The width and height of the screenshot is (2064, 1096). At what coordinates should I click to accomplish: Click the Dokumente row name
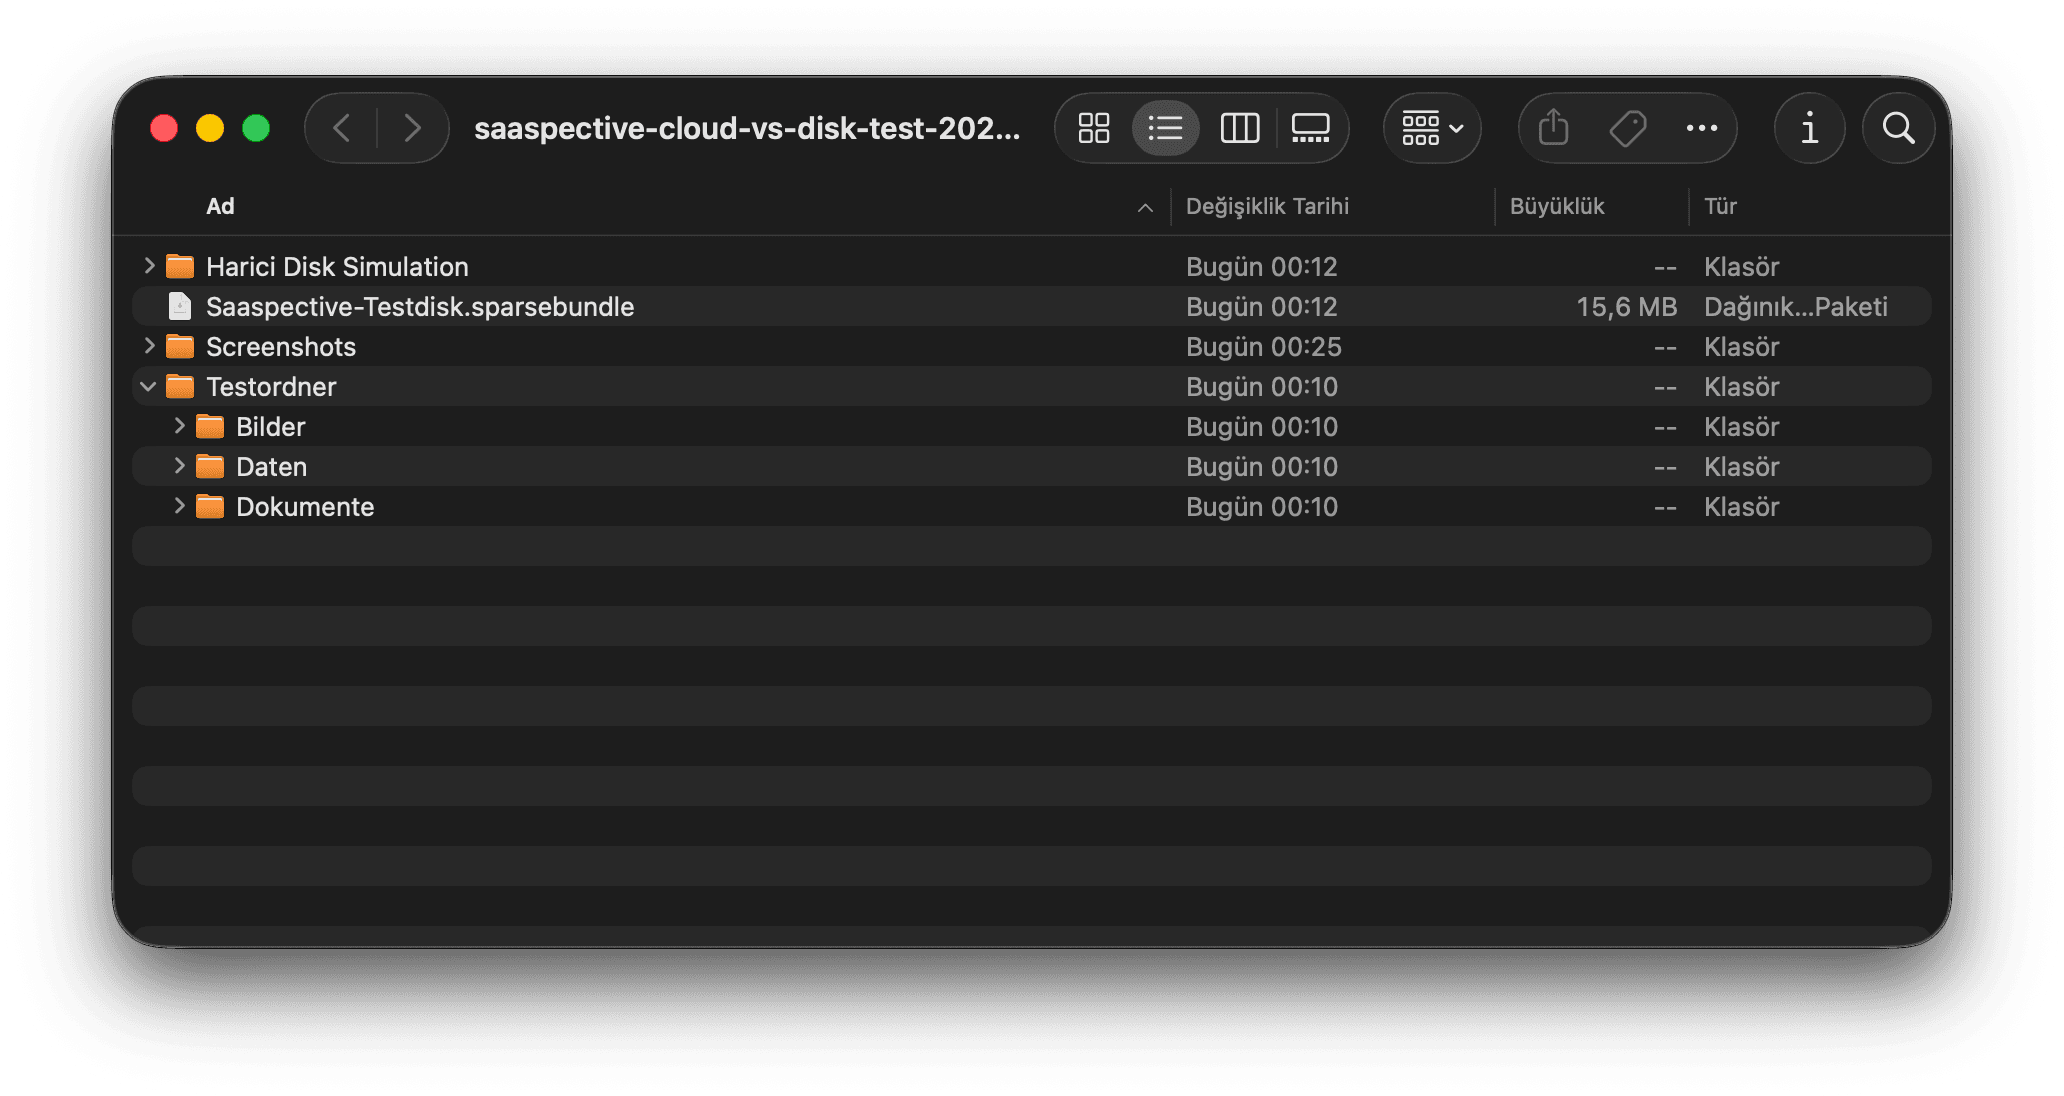point(305,506)
